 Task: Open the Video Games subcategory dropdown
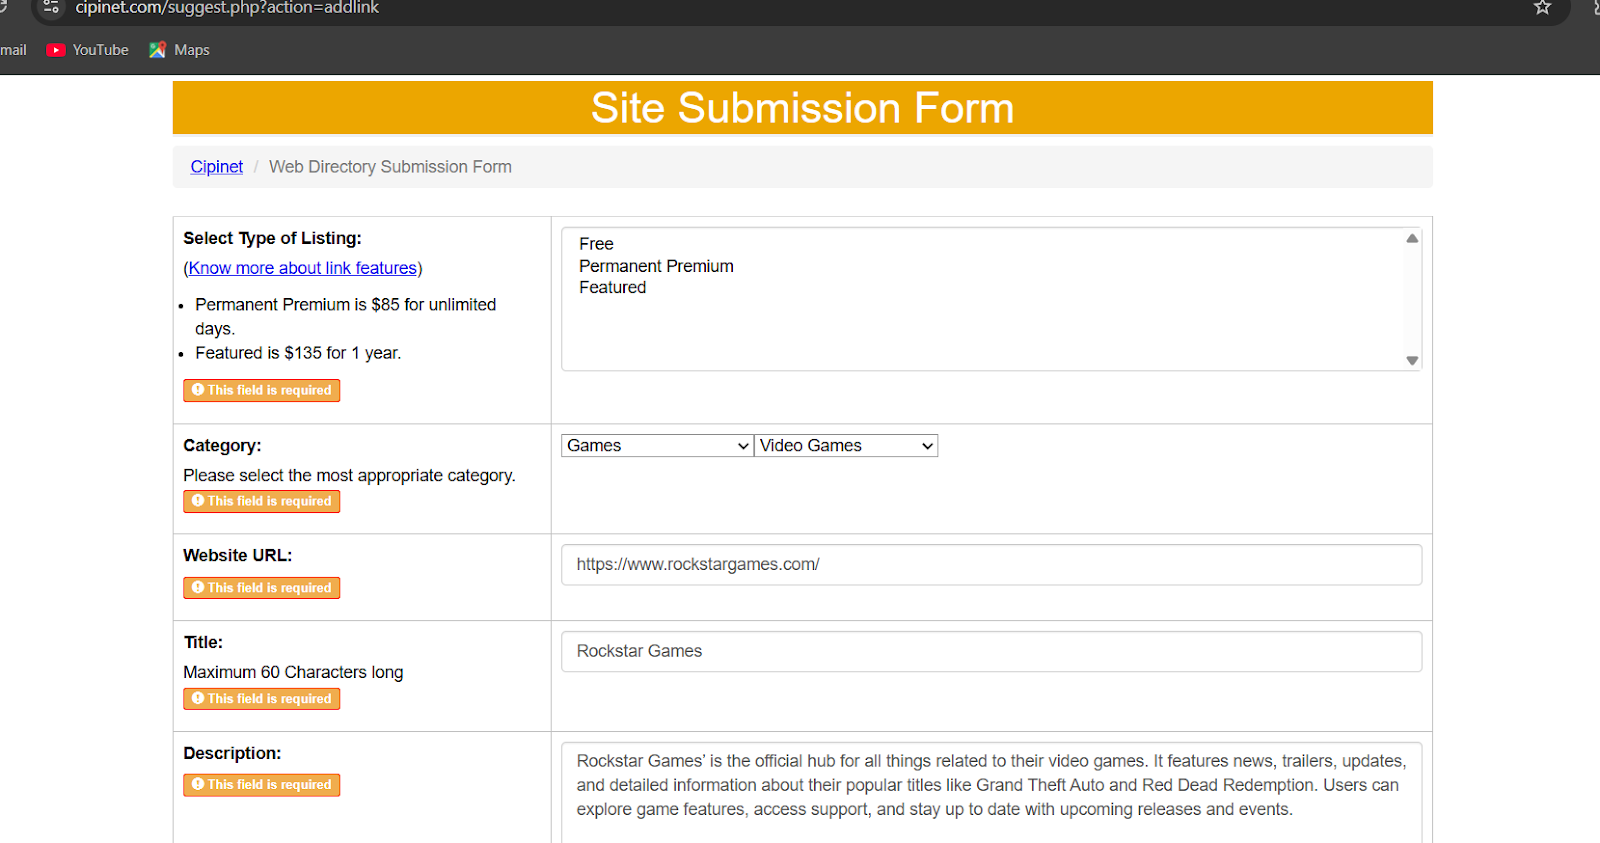click(846, 446)
